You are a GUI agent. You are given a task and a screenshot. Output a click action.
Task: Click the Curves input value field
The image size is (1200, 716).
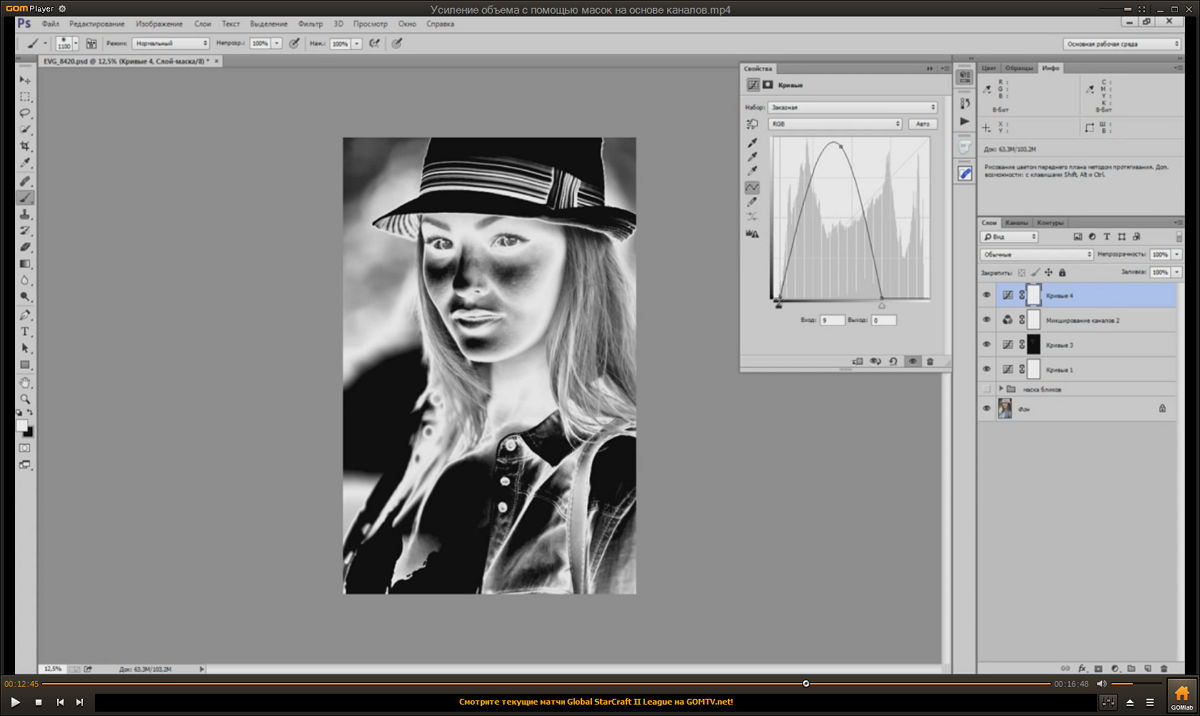pos(831,320)
